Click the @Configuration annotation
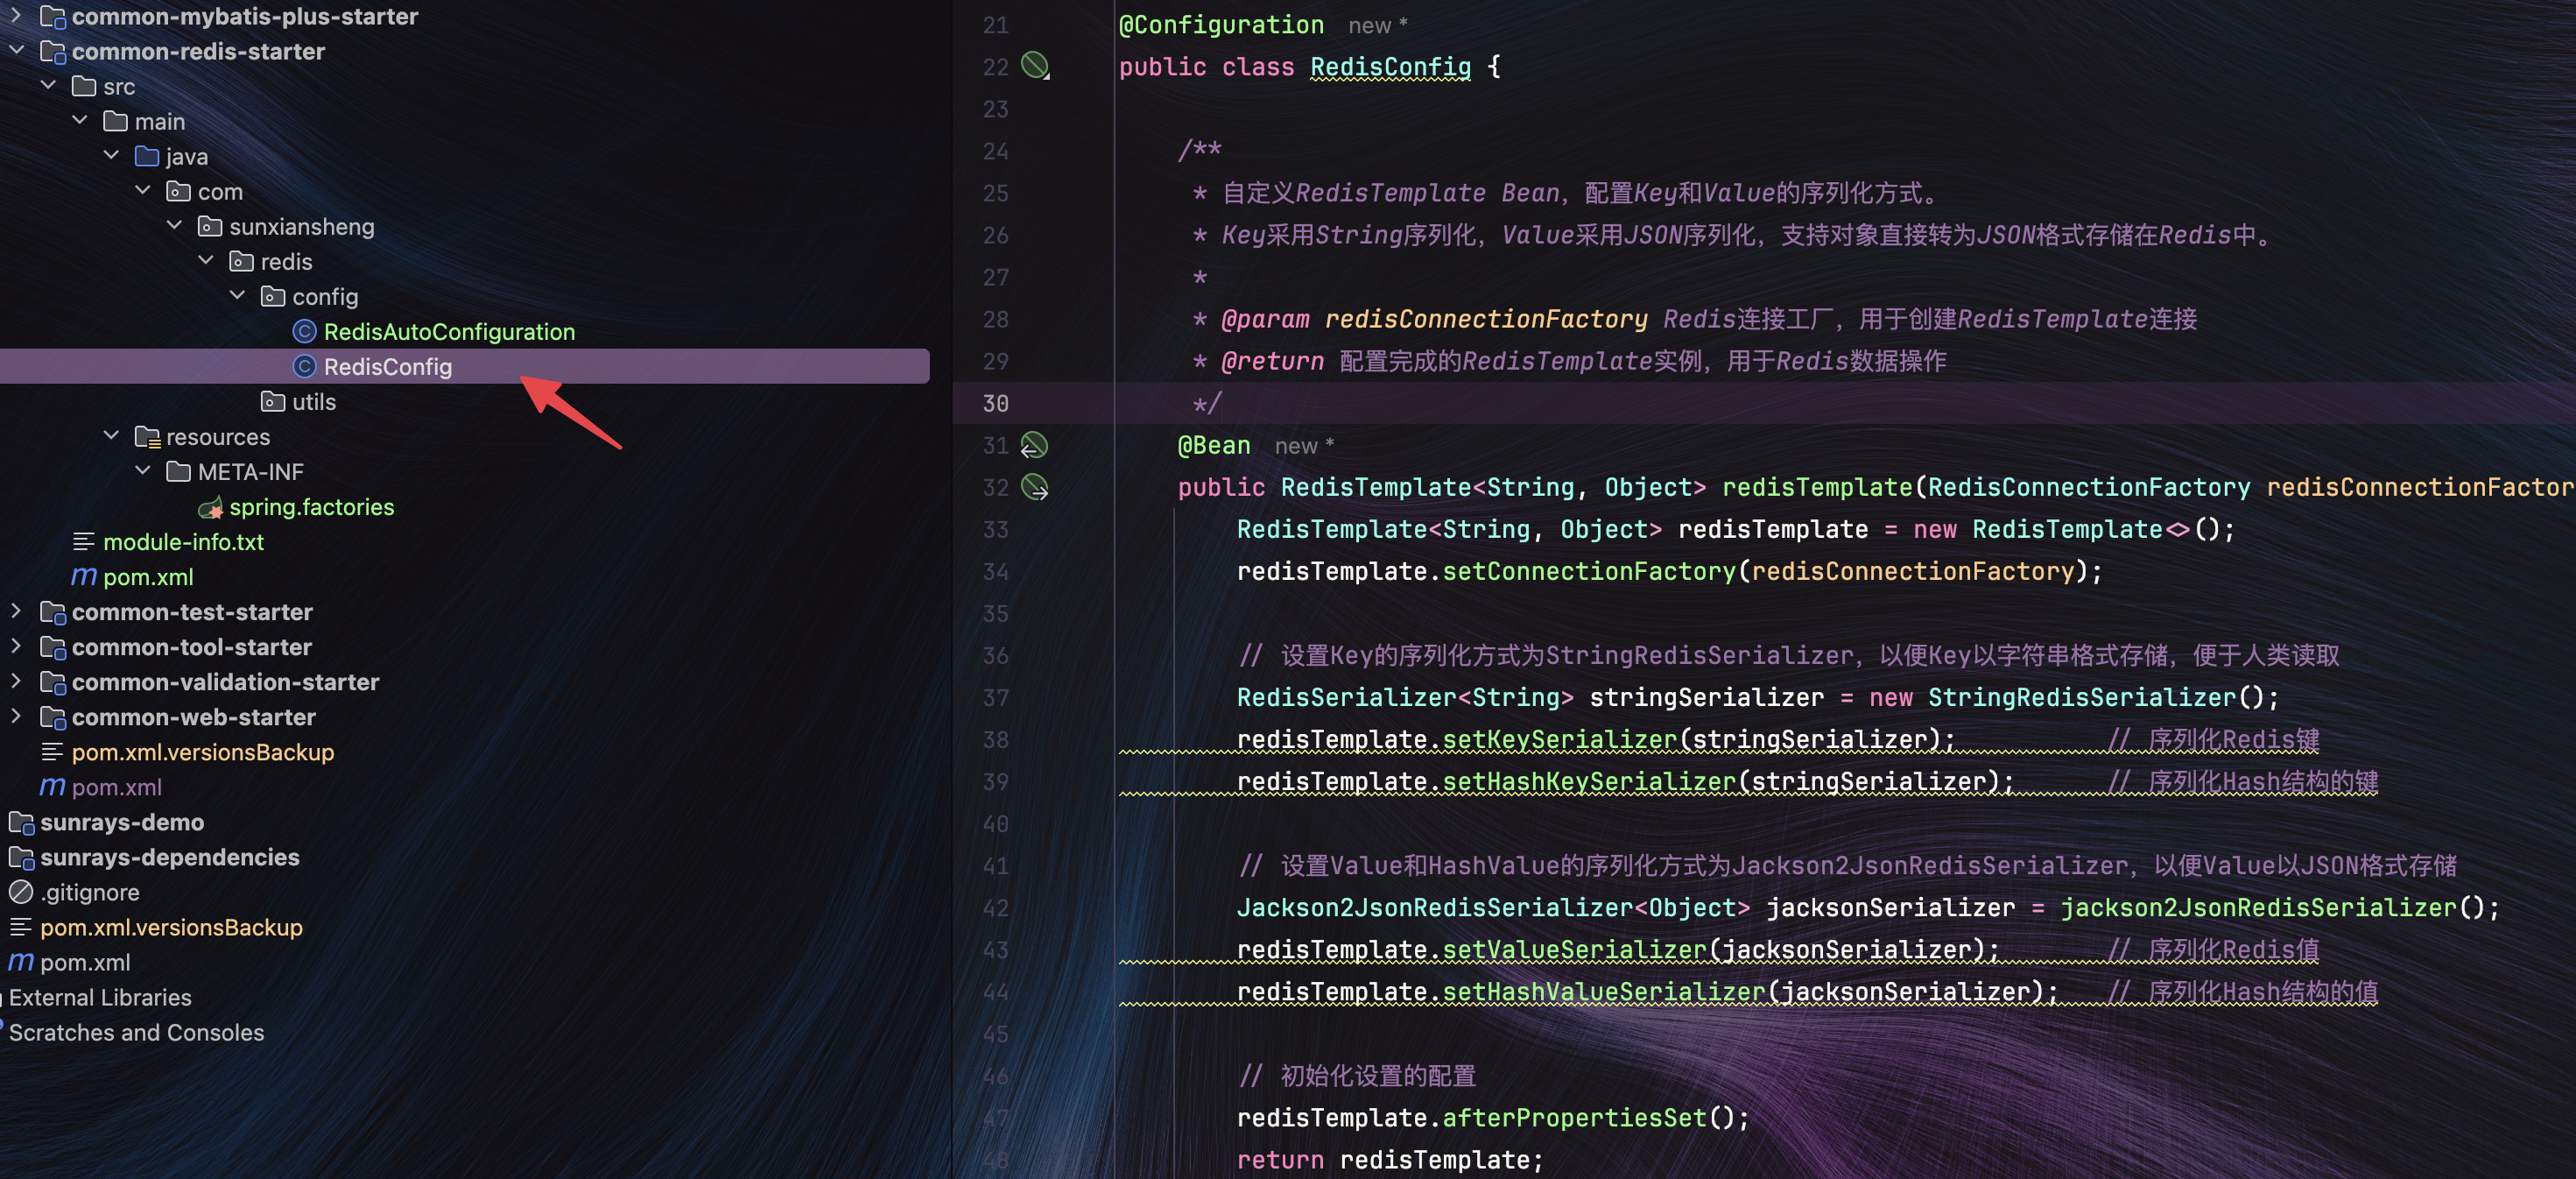This screenshot has height=1179, width=2576. point(1221,25)
